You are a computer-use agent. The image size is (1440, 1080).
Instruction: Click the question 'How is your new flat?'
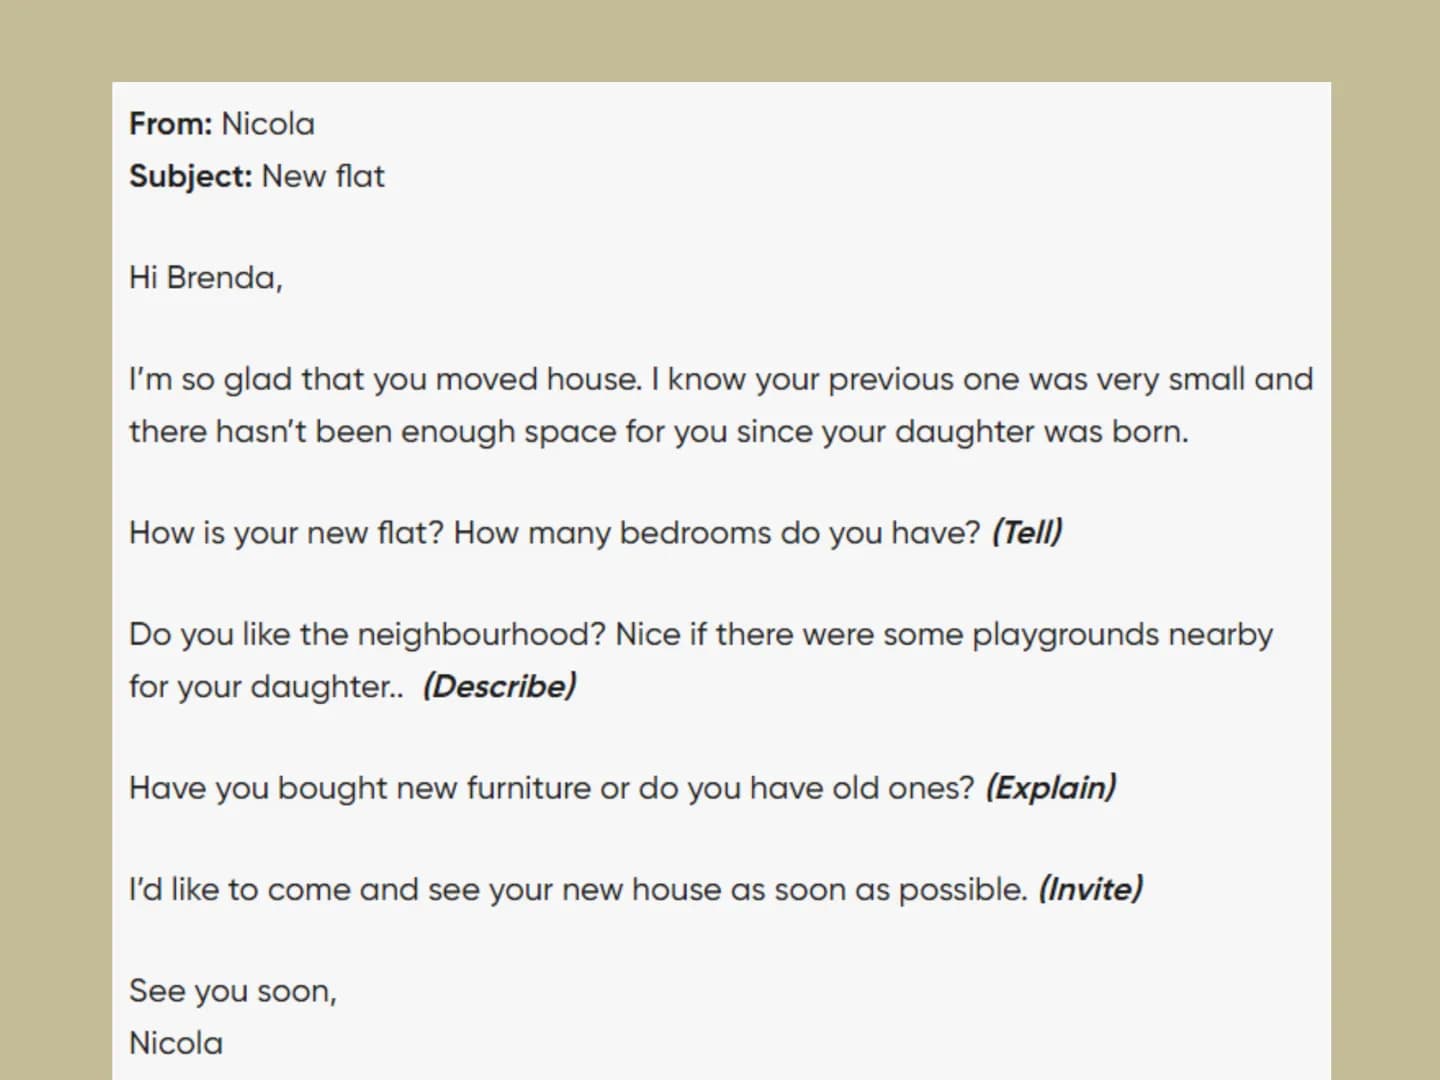pyautogui.click(x=286, y=533)
